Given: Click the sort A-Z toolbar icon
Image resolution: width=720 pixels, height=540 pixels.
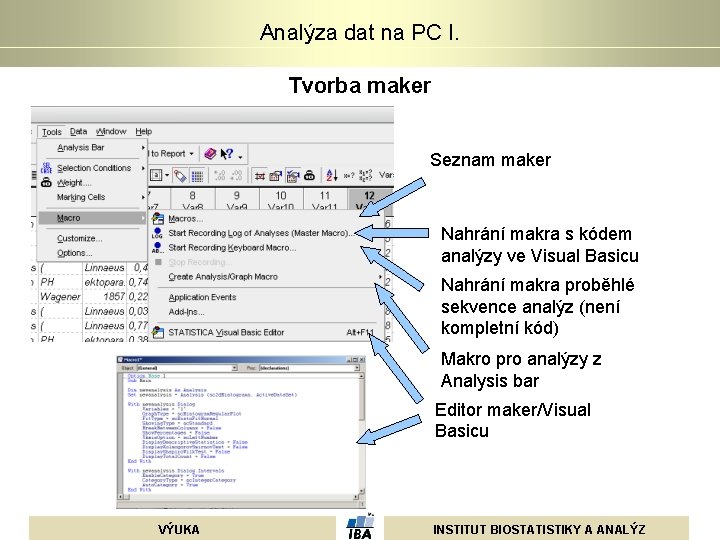Looking at the screenshot, I should pyautogui.click(x=332, y=175).
